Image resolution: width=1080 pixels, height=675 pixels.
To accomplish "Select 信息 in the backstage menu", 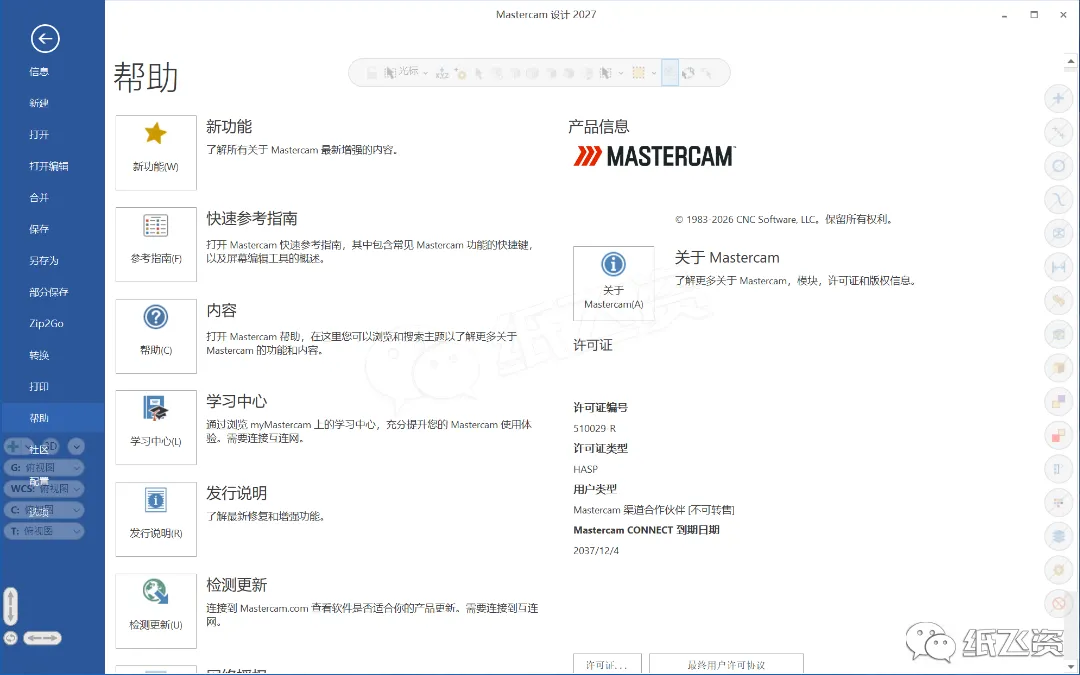I will 39,72.
